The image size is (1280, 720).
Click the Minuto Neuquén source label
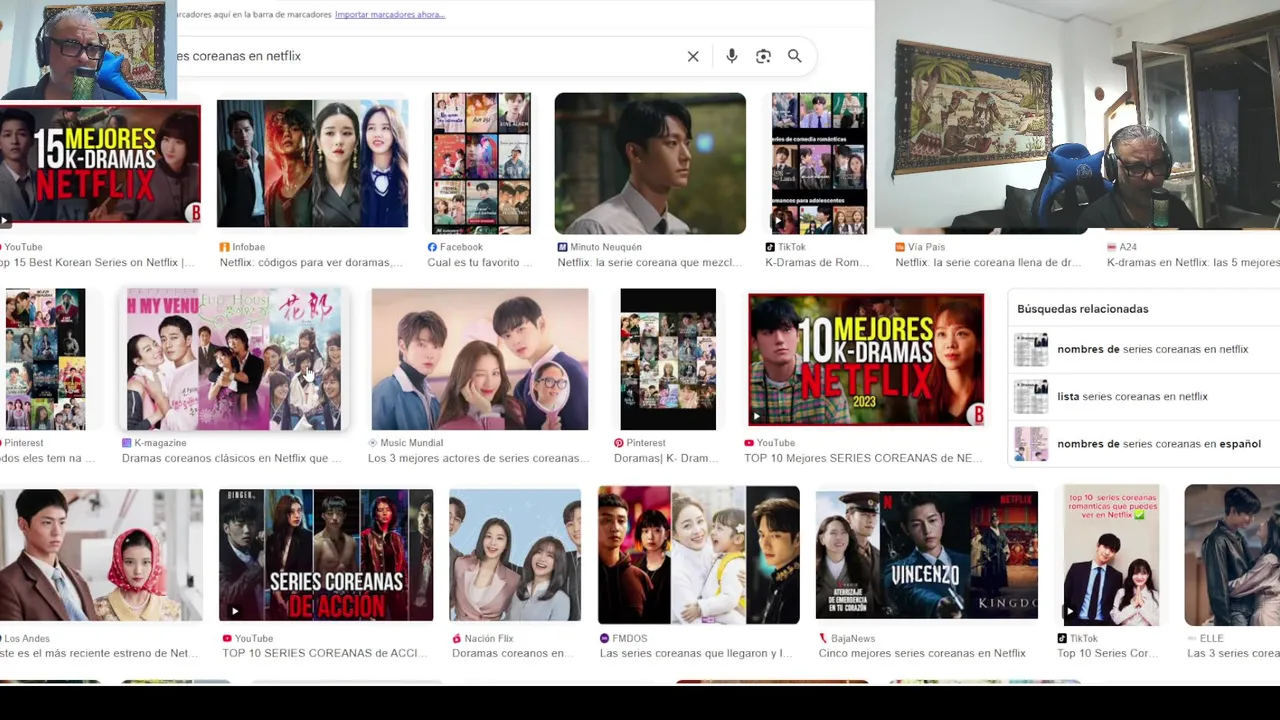[600, 247]
